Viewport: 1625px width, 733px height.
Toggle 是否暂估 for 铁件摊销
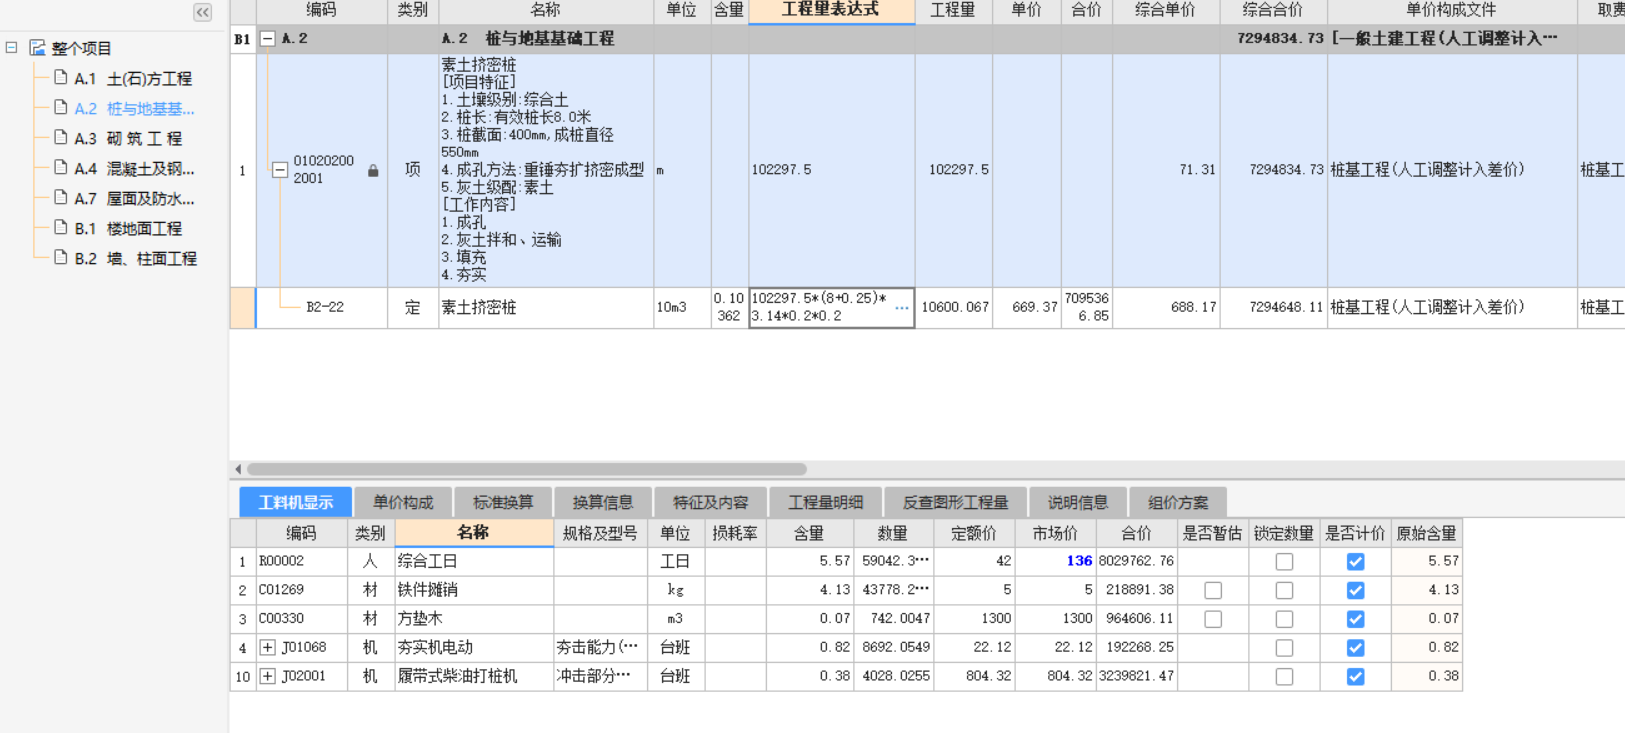(x=1213, y=591)
